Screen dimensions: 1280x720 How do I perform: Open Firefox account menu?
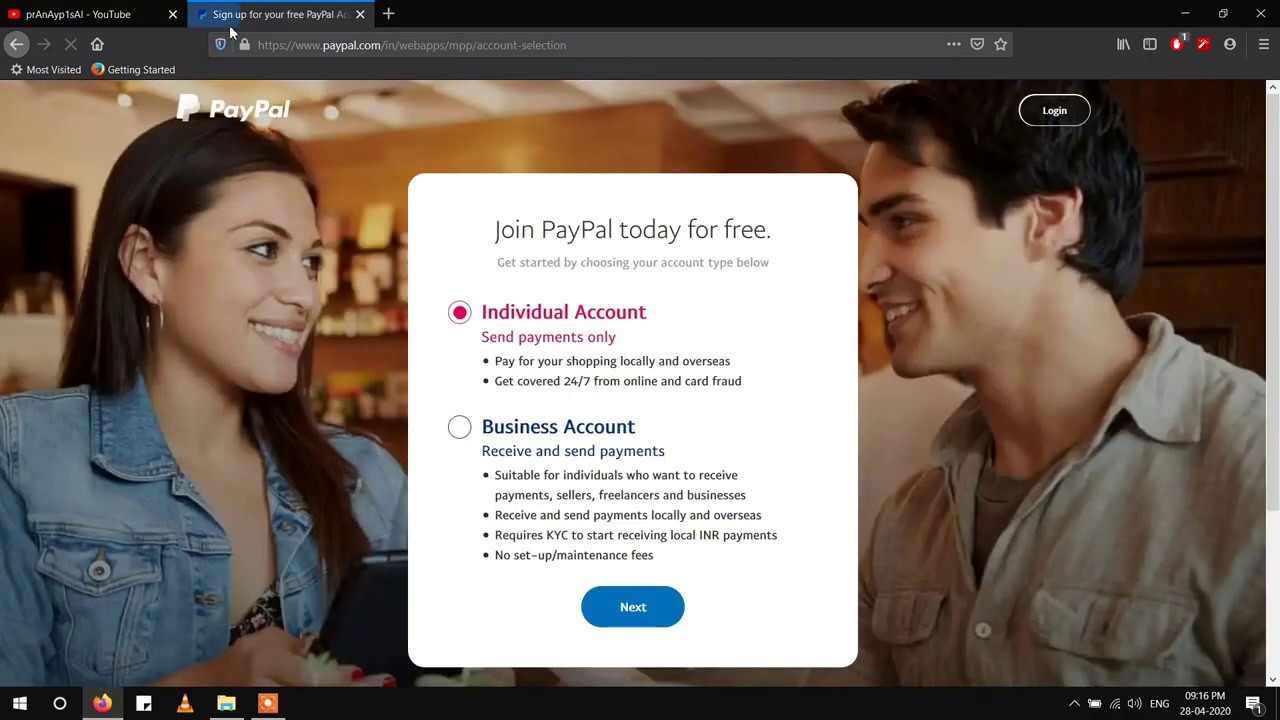point(1230,44)
